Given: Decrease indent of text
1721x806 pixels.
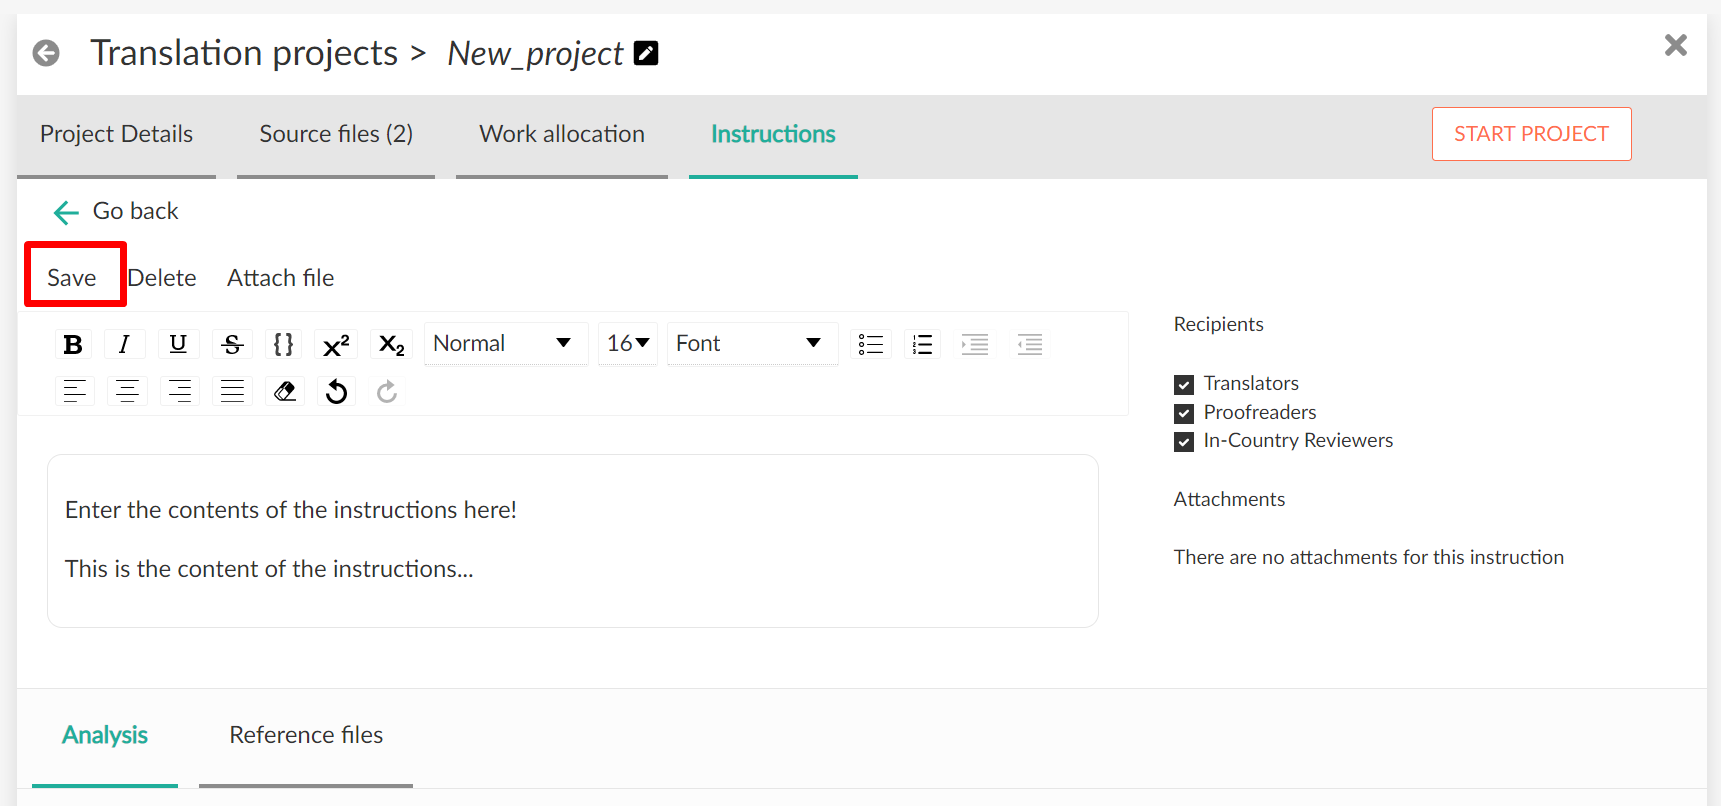Looking at the screenshot, I should point(1030,345).
